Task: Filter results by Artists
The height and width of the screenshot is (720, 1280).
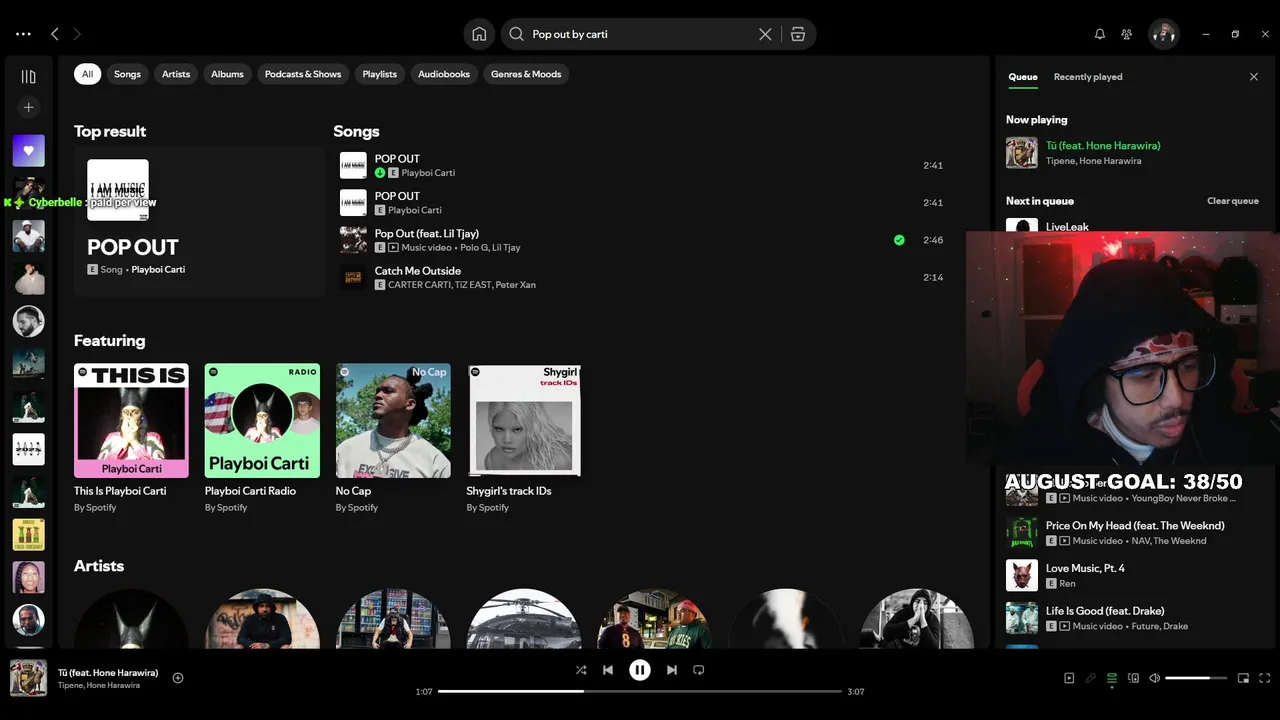Action: [176, 74]
